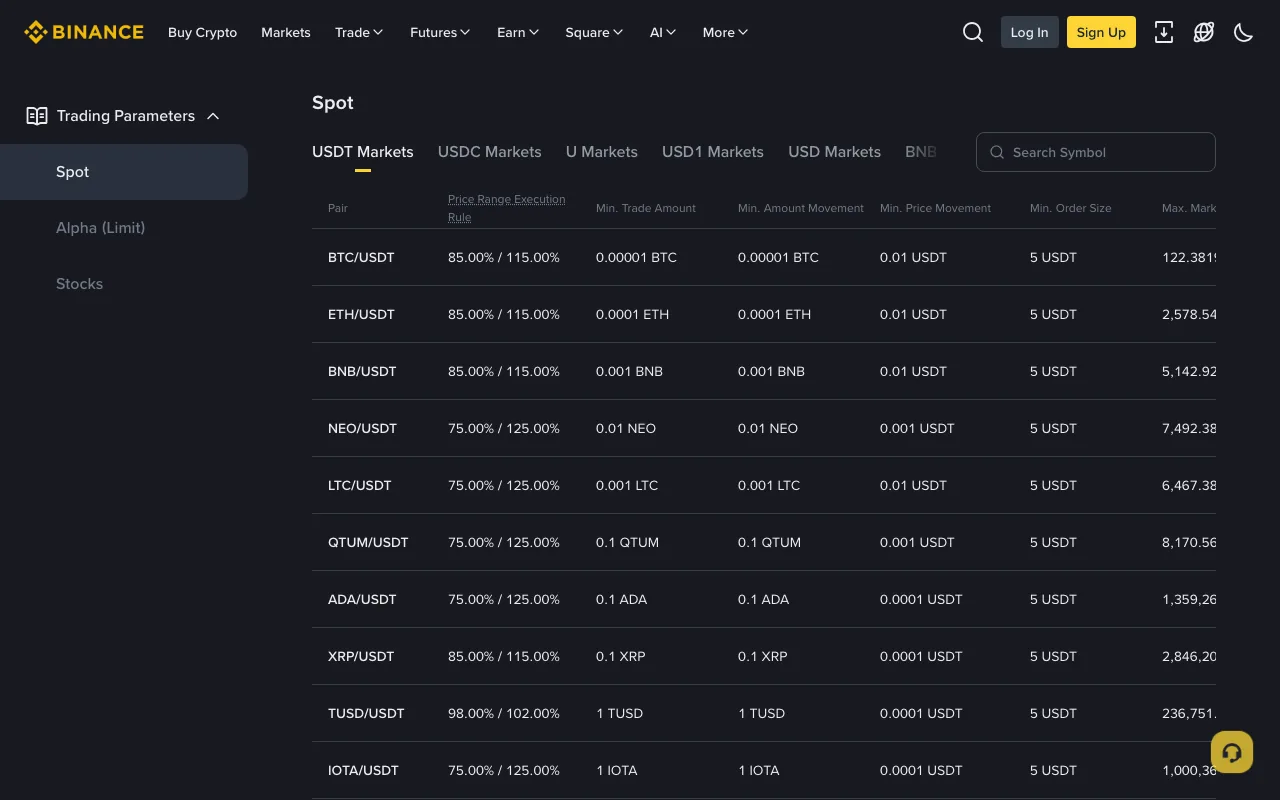The height and width of the screenshot is (800, 1280).
Task: Go to the Markets page
Action: point(286,32)
